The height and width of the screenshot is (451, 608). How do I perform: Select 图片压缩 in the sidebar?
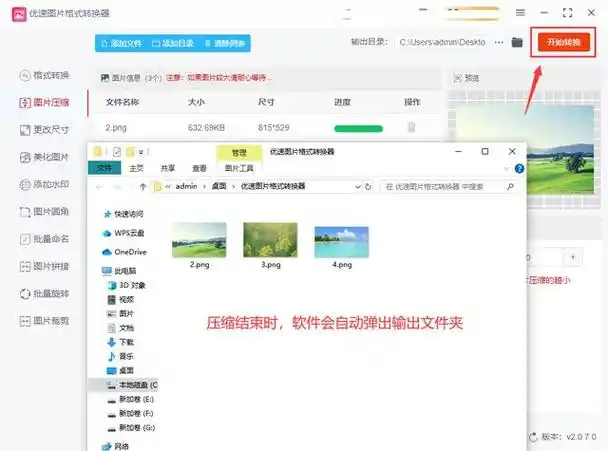[44, 102]
